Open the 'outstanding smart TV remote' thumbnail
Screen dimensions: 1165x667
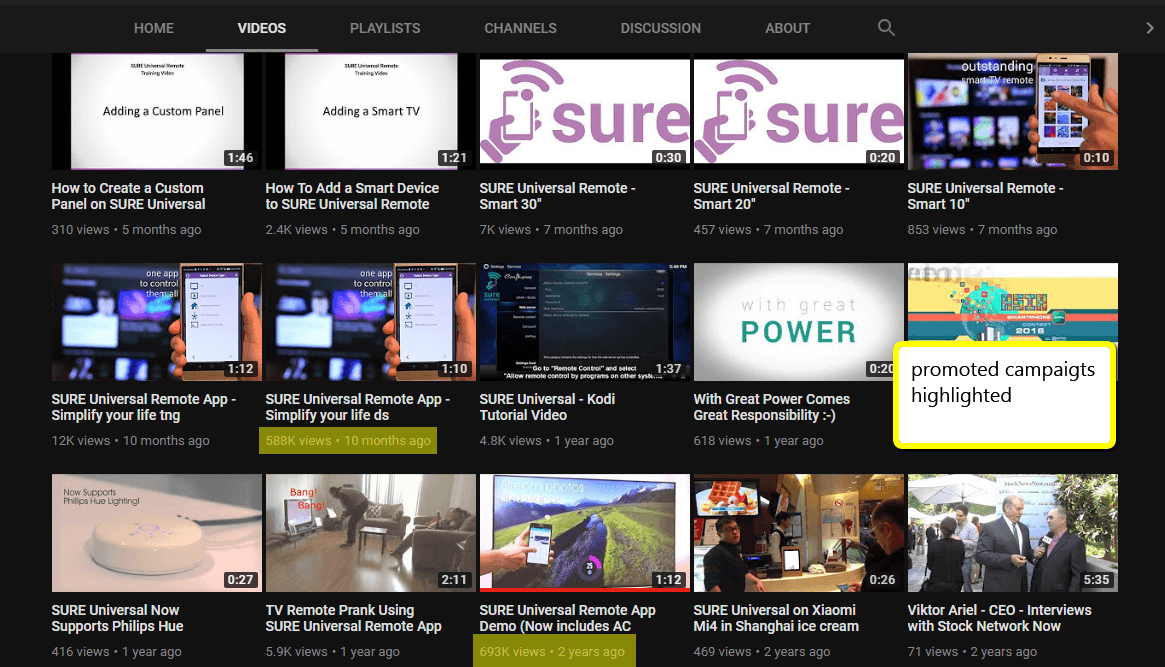(1013, 111)
